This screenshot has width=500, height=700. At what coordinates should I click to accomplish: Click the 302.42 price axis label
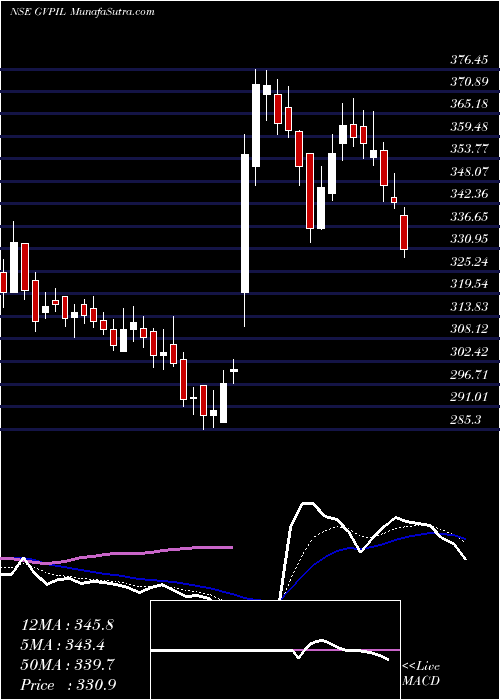pos(468,352)
